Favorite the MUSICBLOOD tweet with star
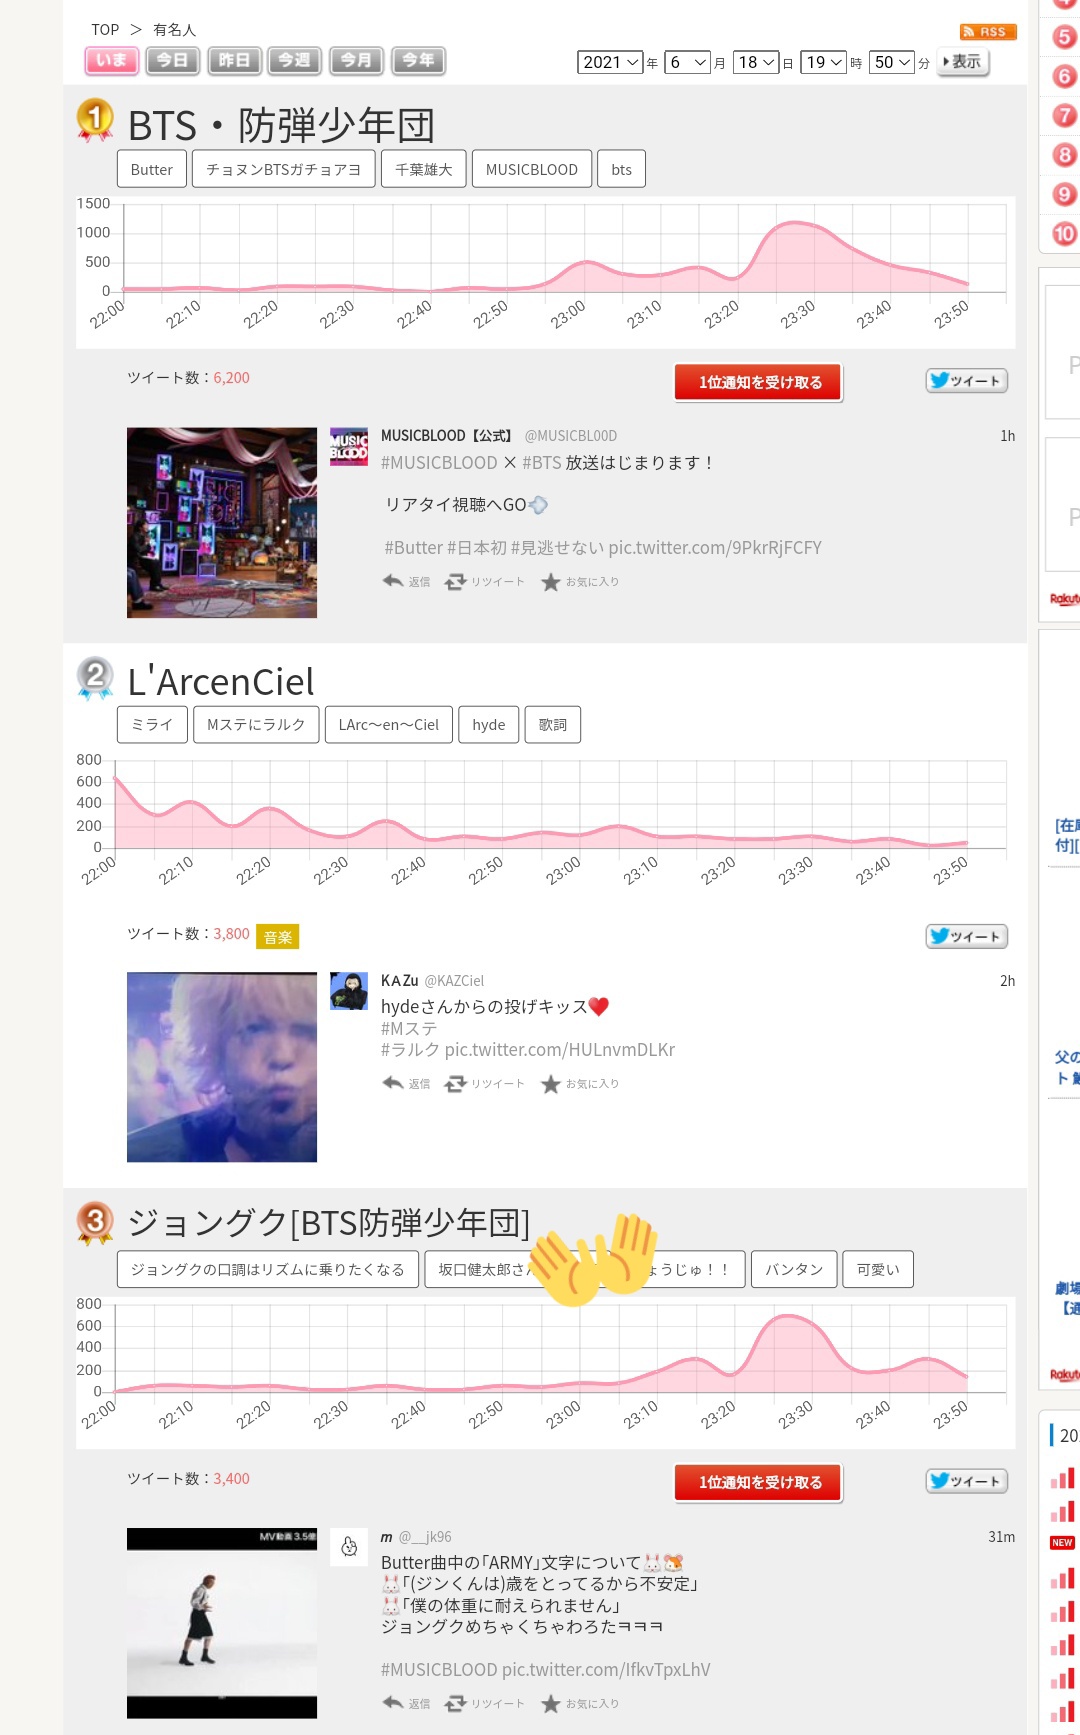 point(580,582)
